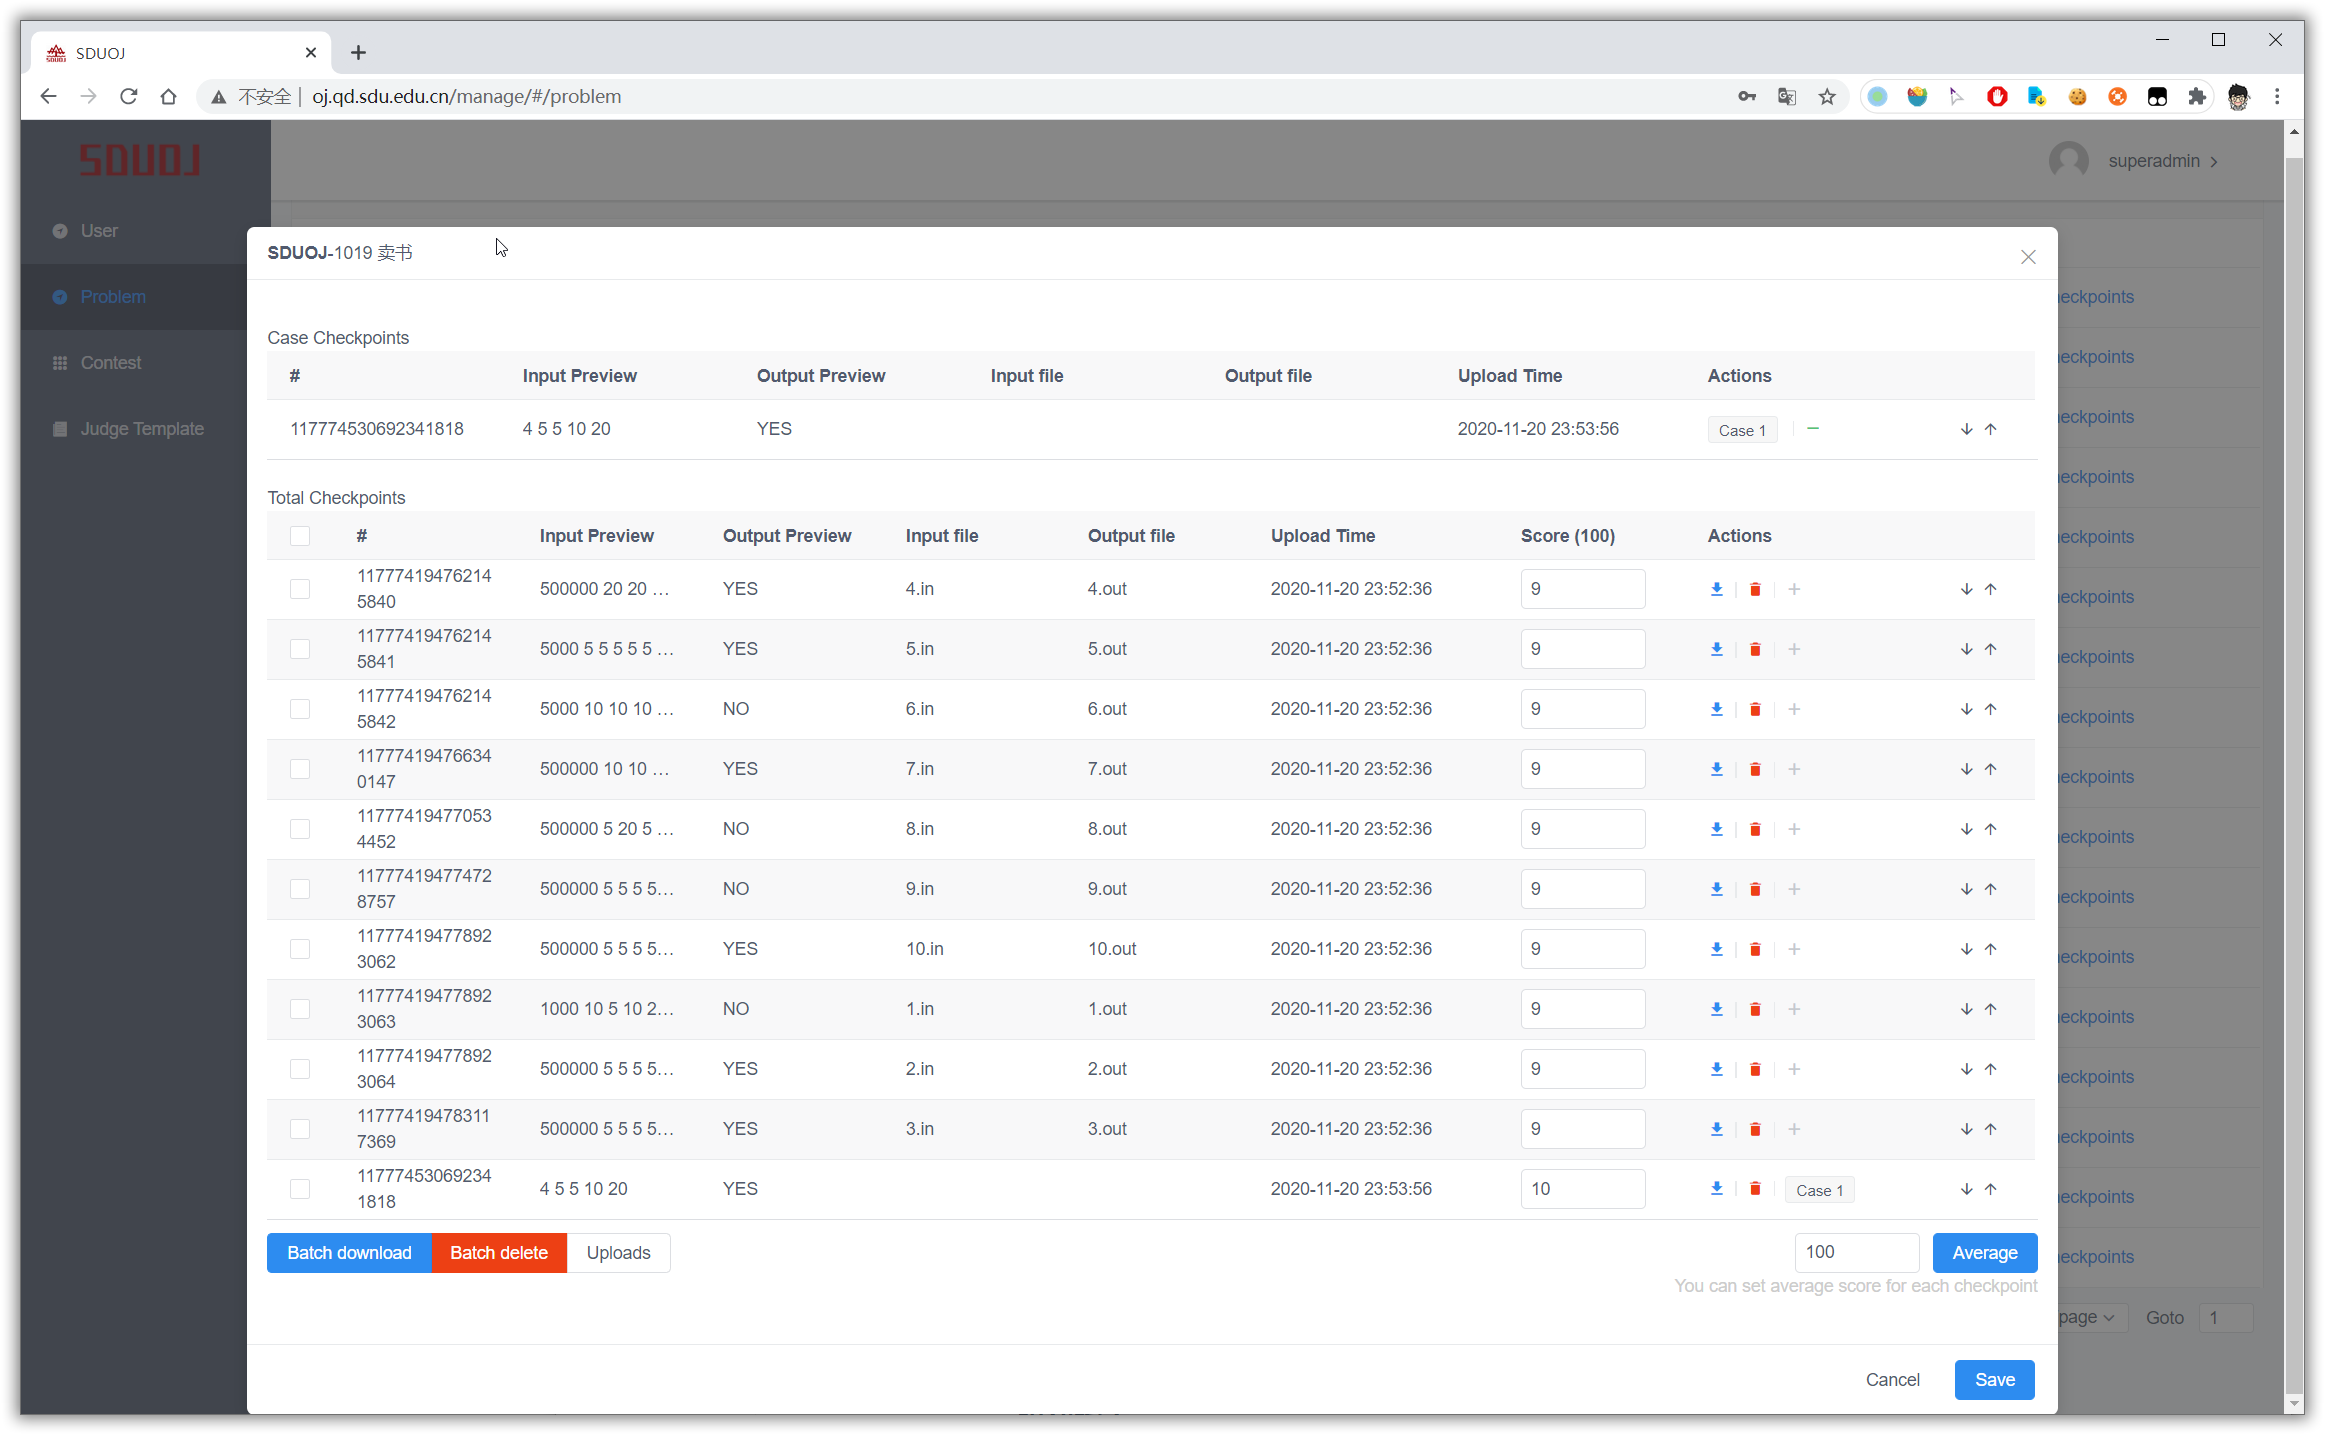Screen dimensions: 2325x1435
Task: Open the Chrome menu
Action: (2277, 97)
